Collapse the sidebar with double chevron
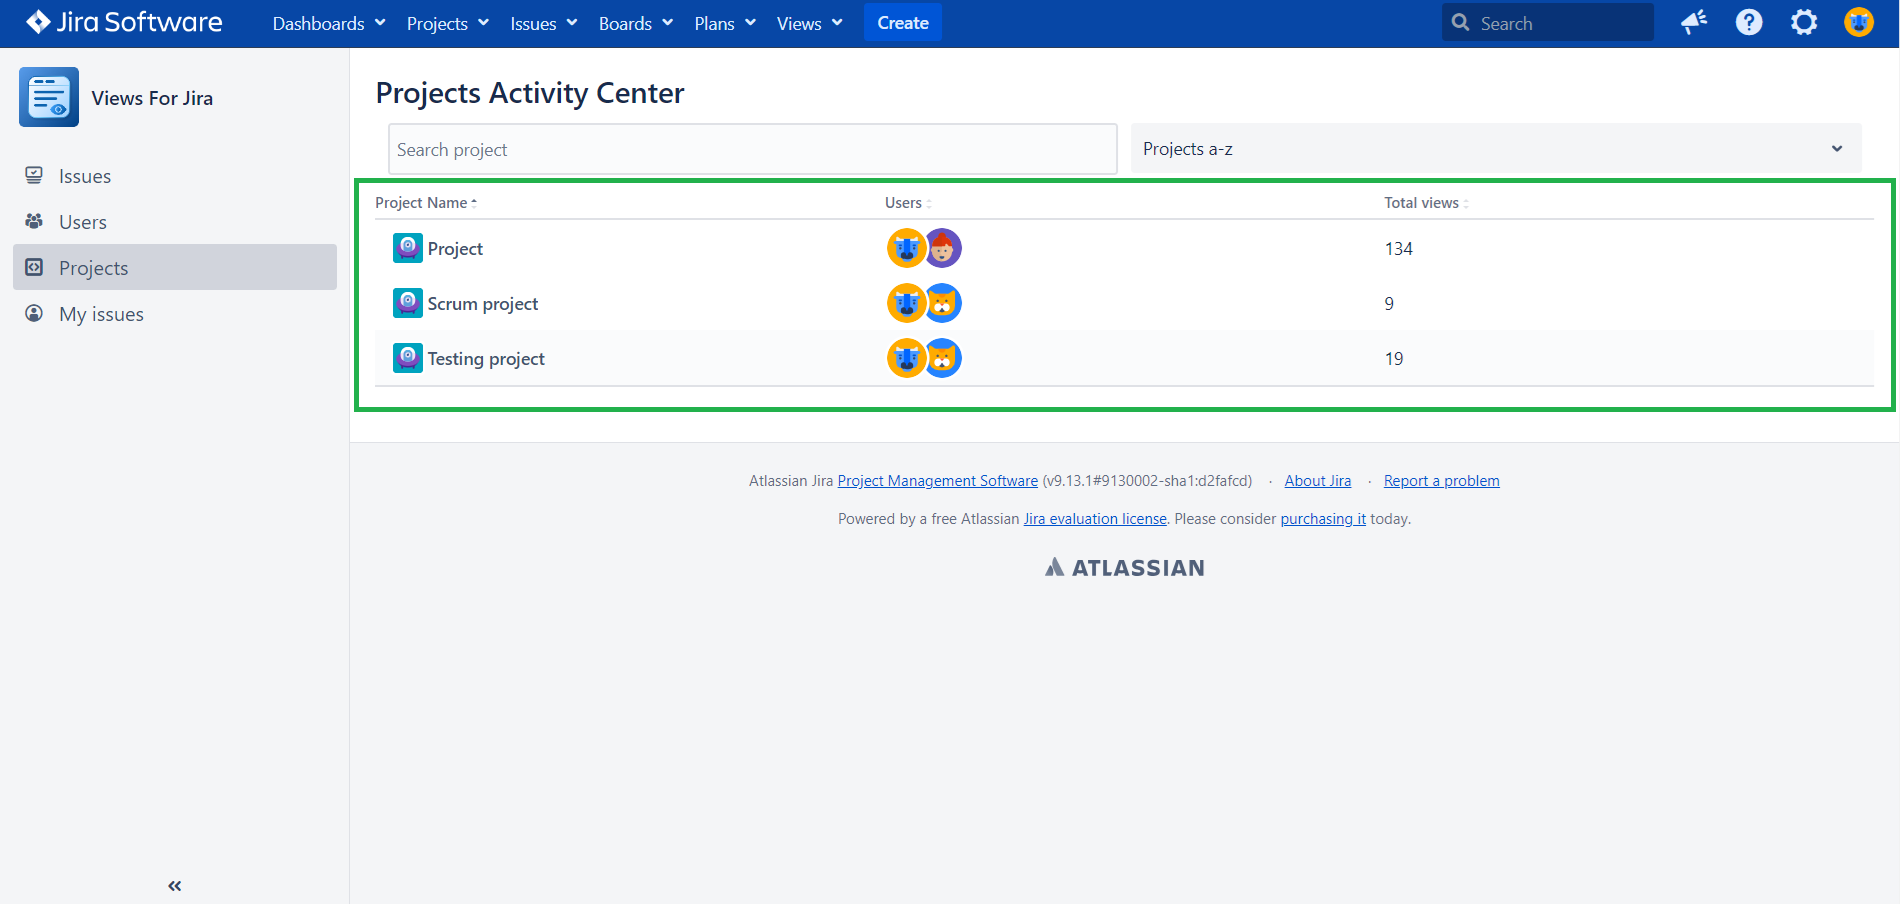1900x904 pixels. (175, 886)
